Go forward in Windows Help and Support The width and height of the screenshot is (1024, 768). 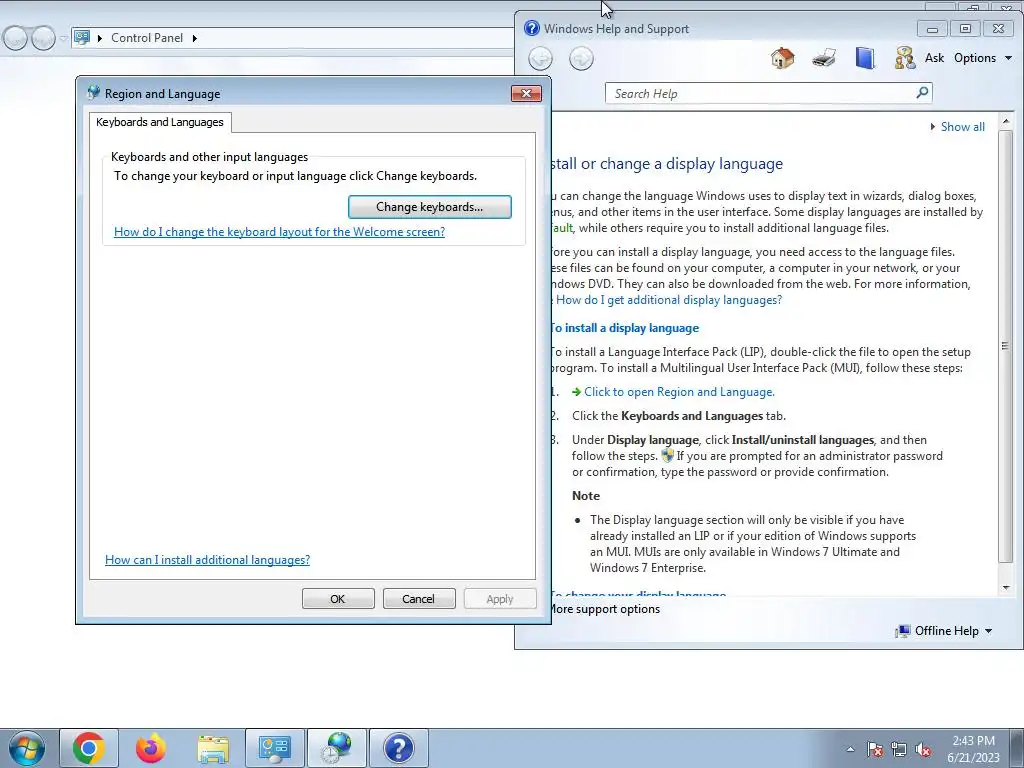click(581, 59)
